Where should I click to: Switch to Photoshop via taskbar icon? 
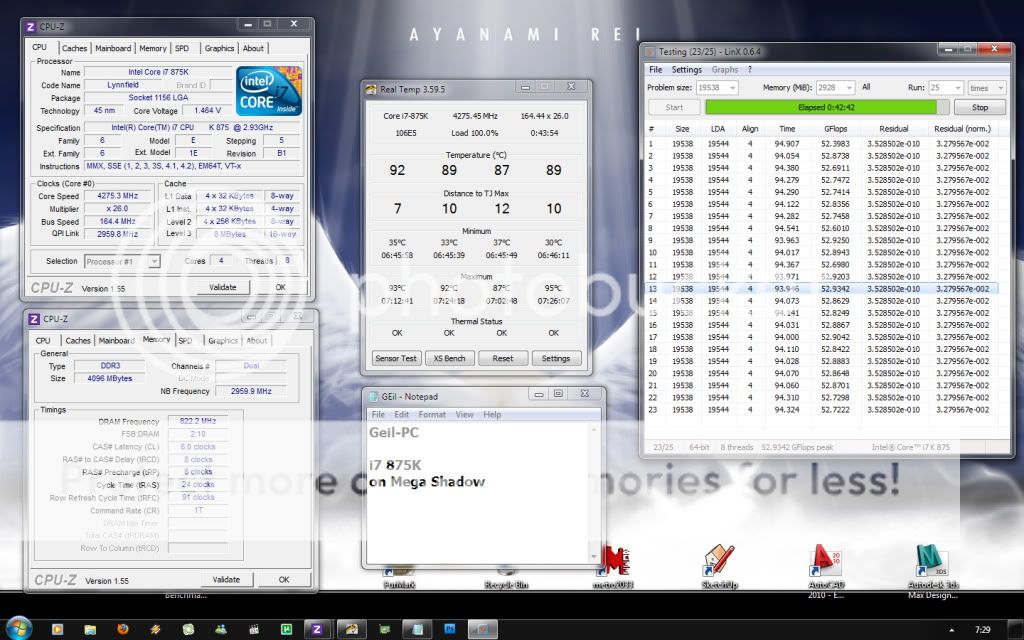coord(450,630)
